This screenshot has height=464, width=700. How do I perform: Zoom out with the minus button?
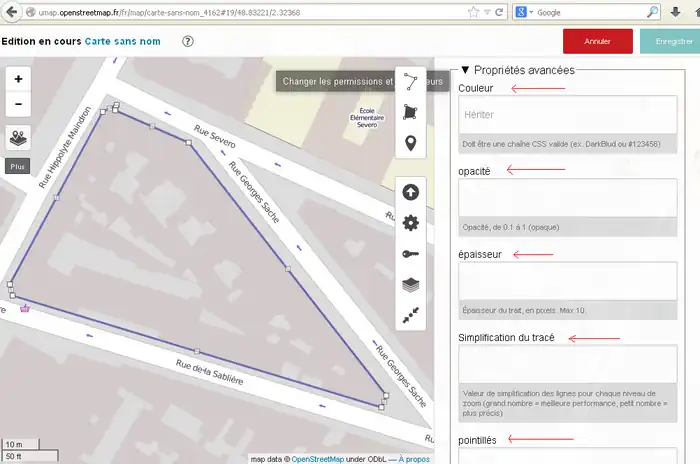click(x=19, y=103)
